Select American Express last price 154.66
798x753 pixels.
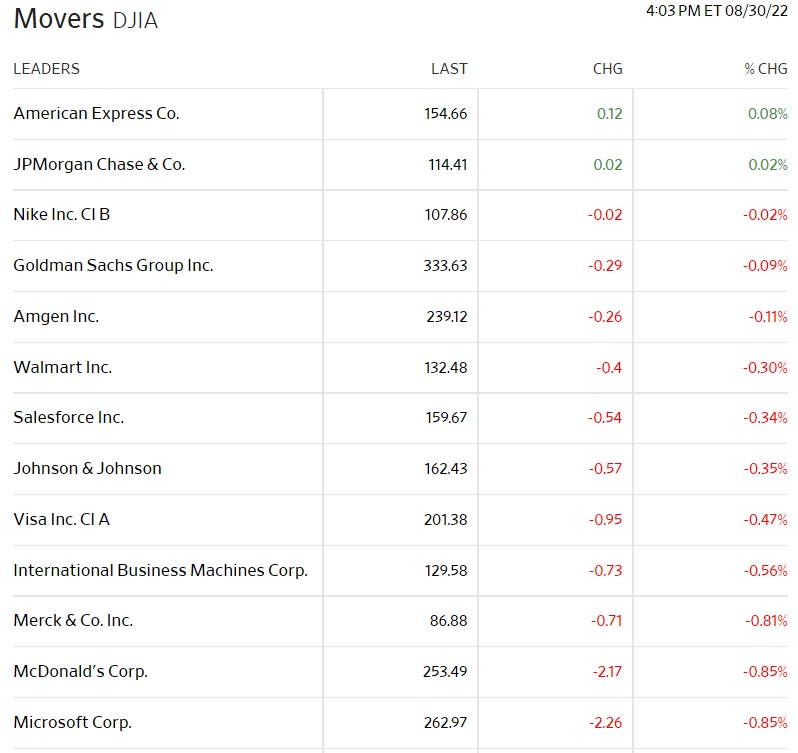[x=446, y=113]
